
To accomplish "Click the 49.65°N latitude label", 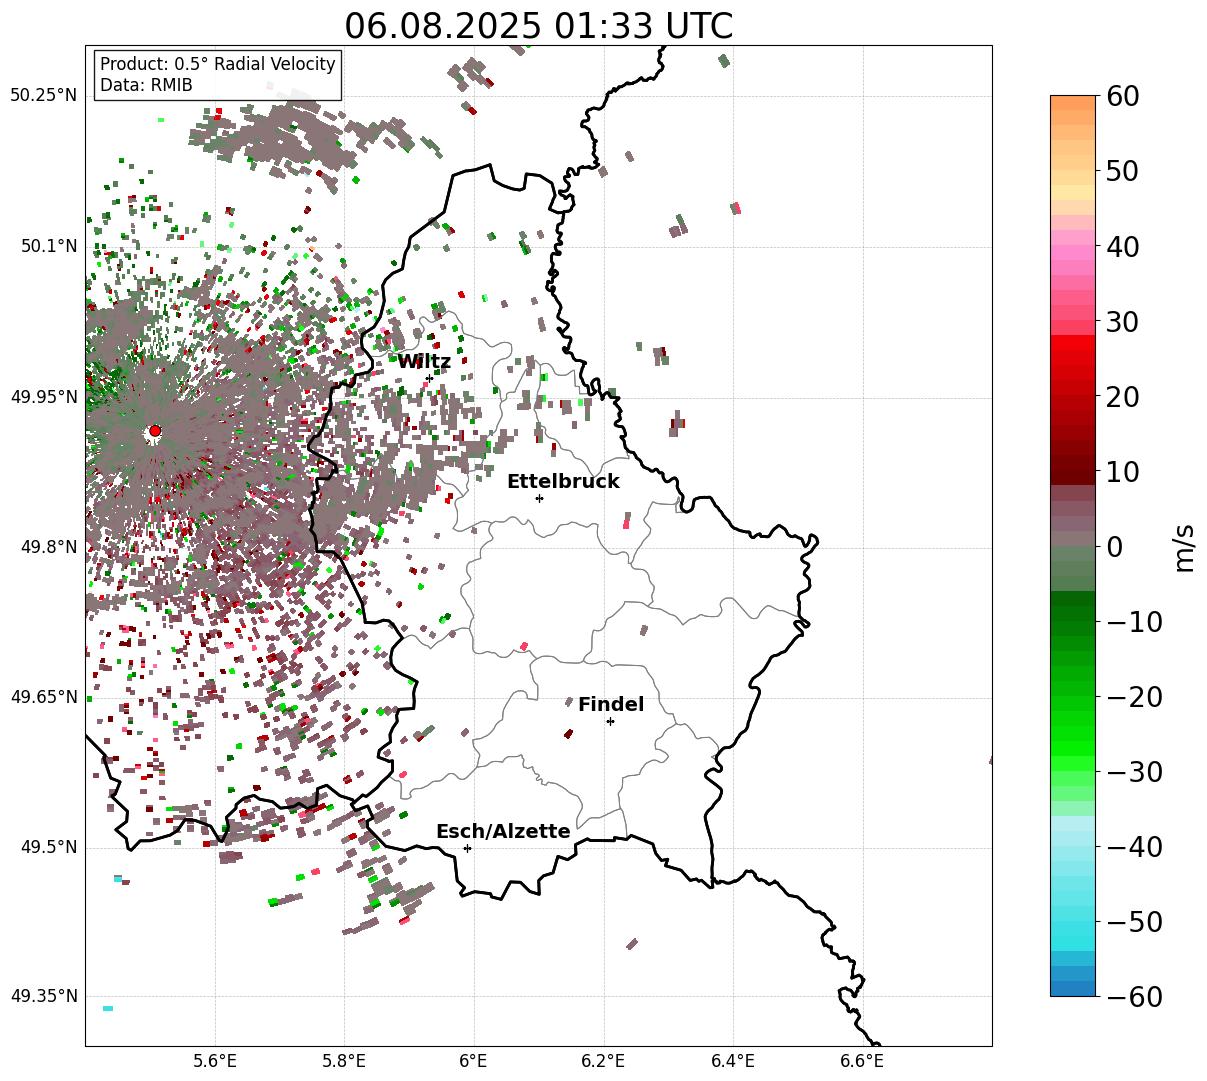I will click(x=43, y=697).
